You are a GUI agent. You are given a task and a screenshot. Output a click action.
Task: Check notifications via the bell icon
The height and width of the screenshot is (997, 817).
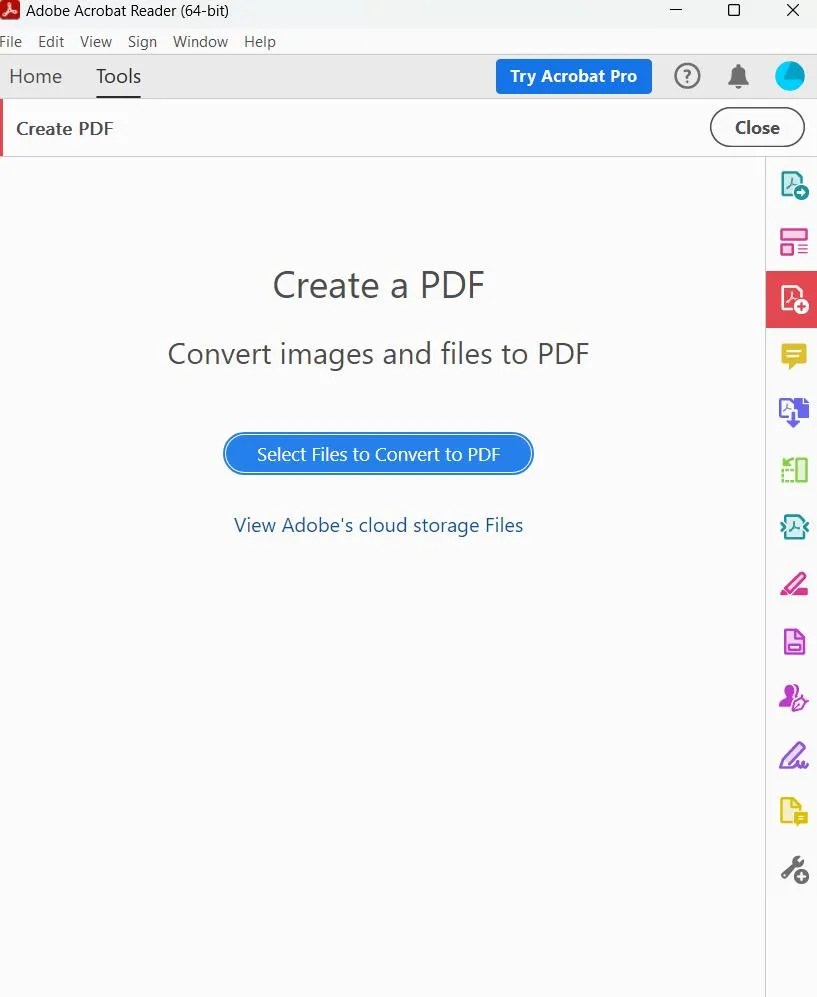pyautogui.click(x=738, y=76)
